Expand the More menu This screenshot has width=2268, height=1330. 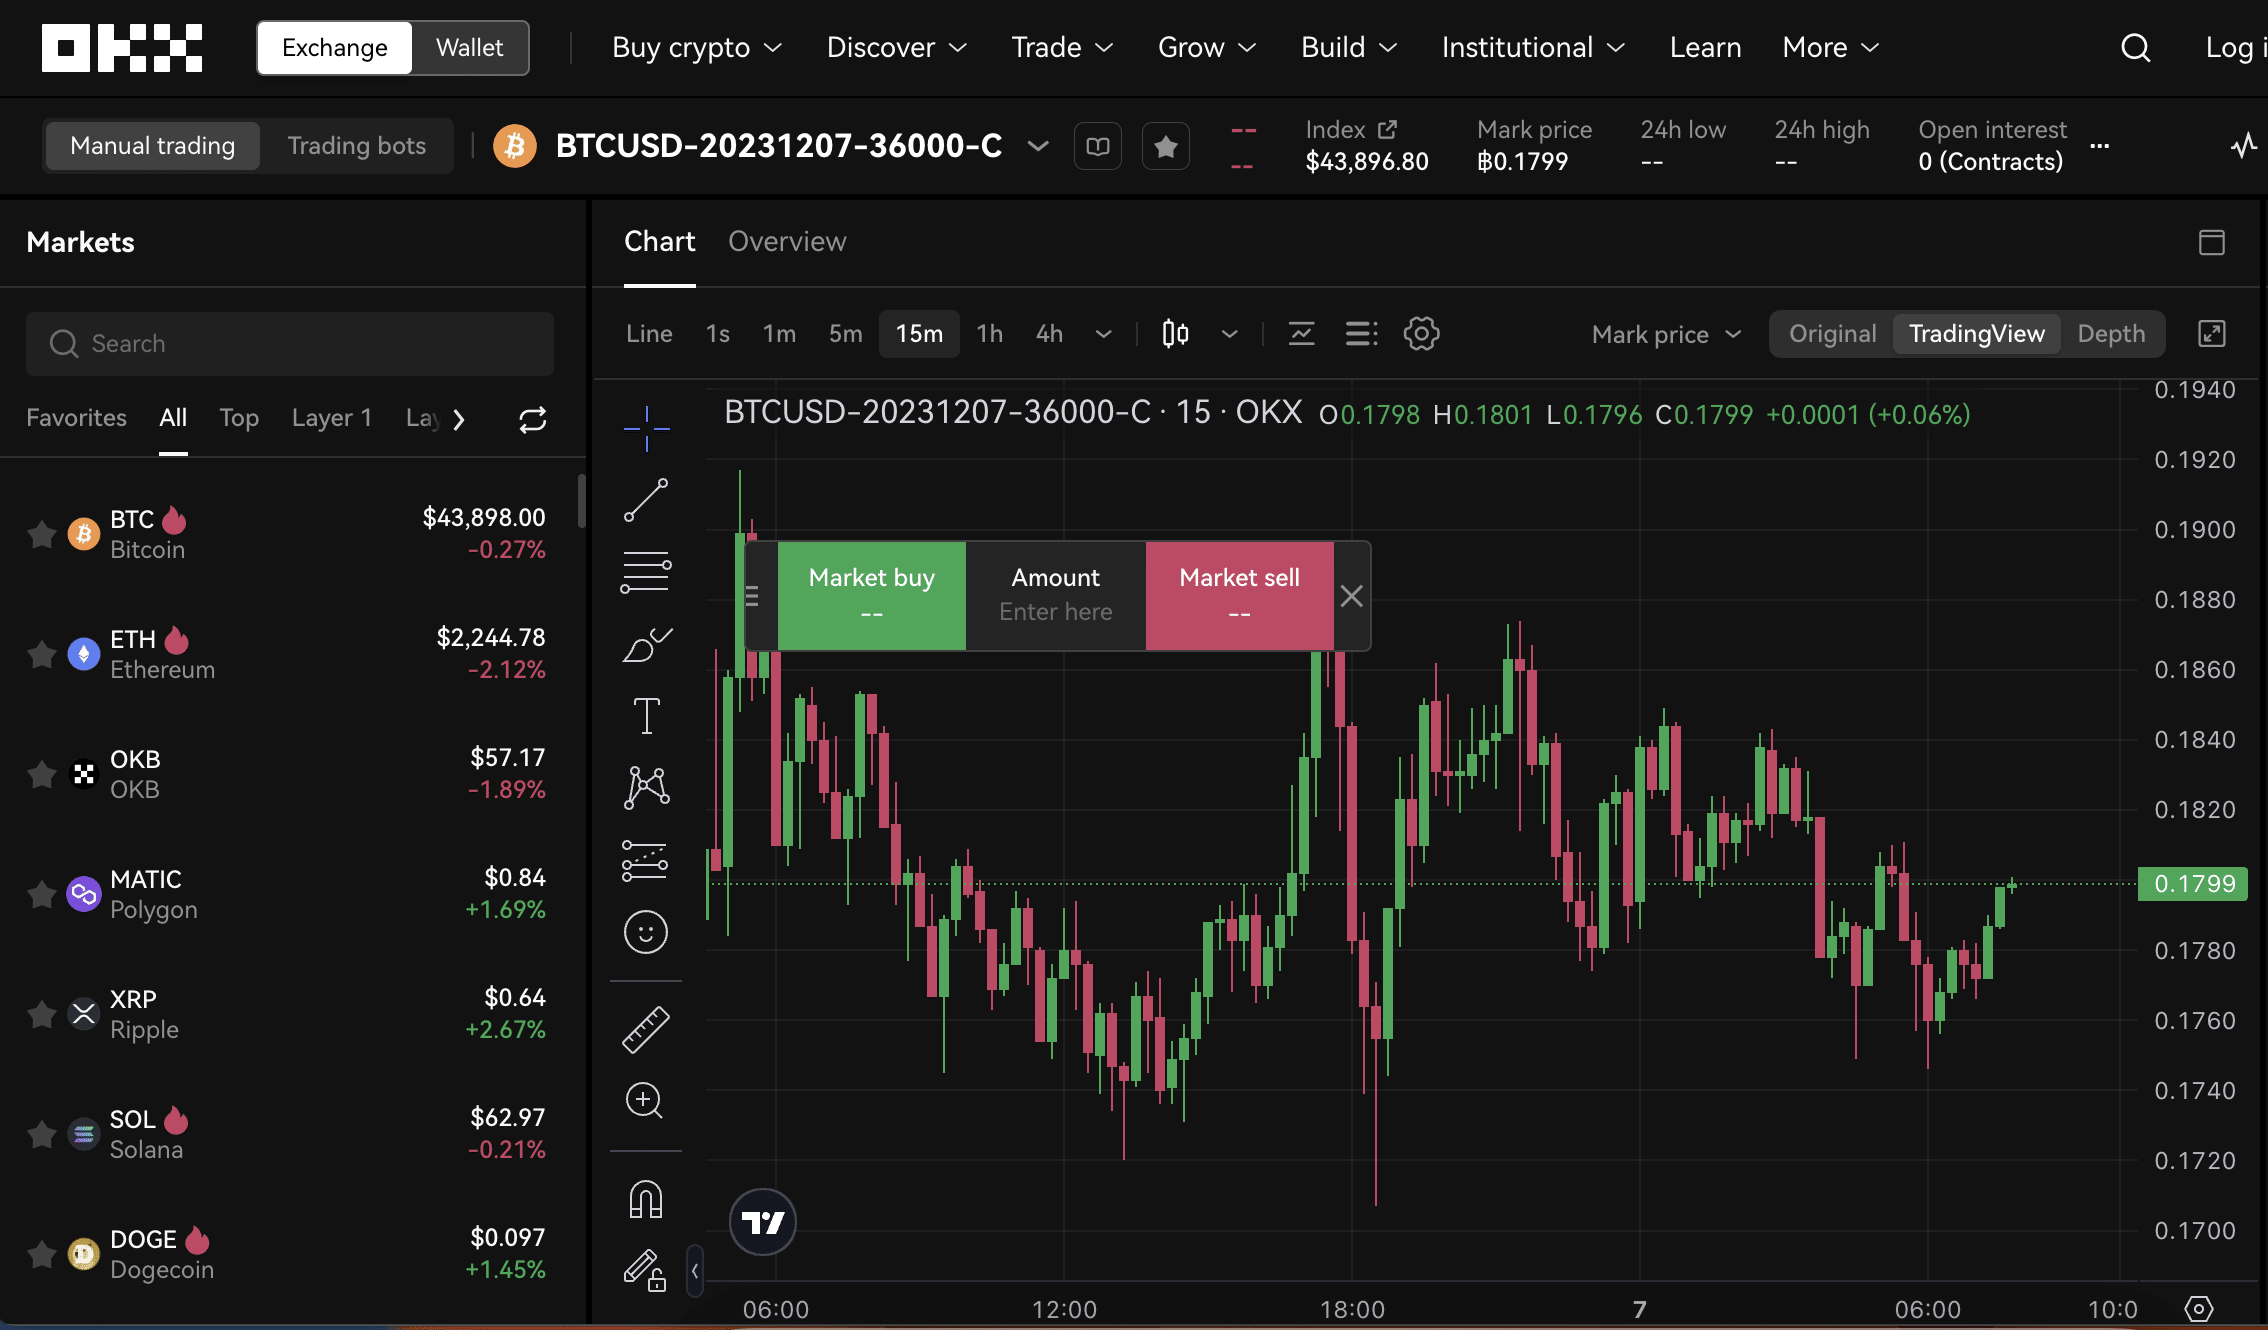(1831, 48)
